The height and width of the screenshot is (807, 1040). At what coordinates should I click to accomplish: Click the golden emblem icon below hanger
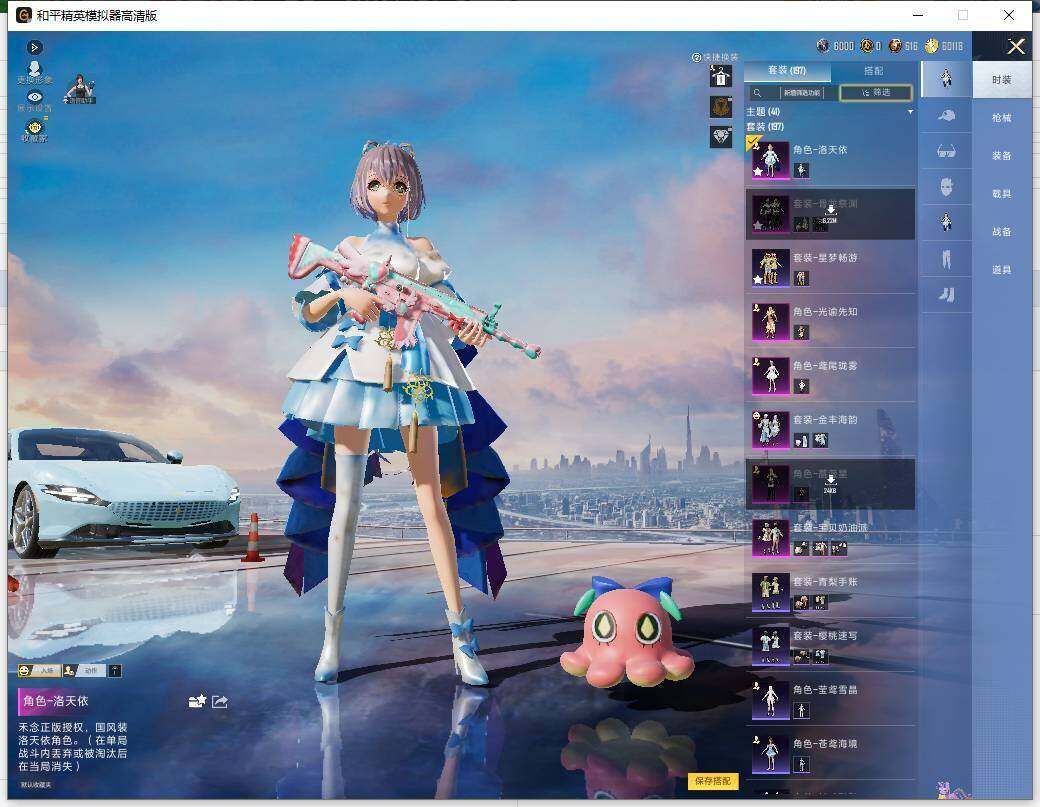coord(721,106)
